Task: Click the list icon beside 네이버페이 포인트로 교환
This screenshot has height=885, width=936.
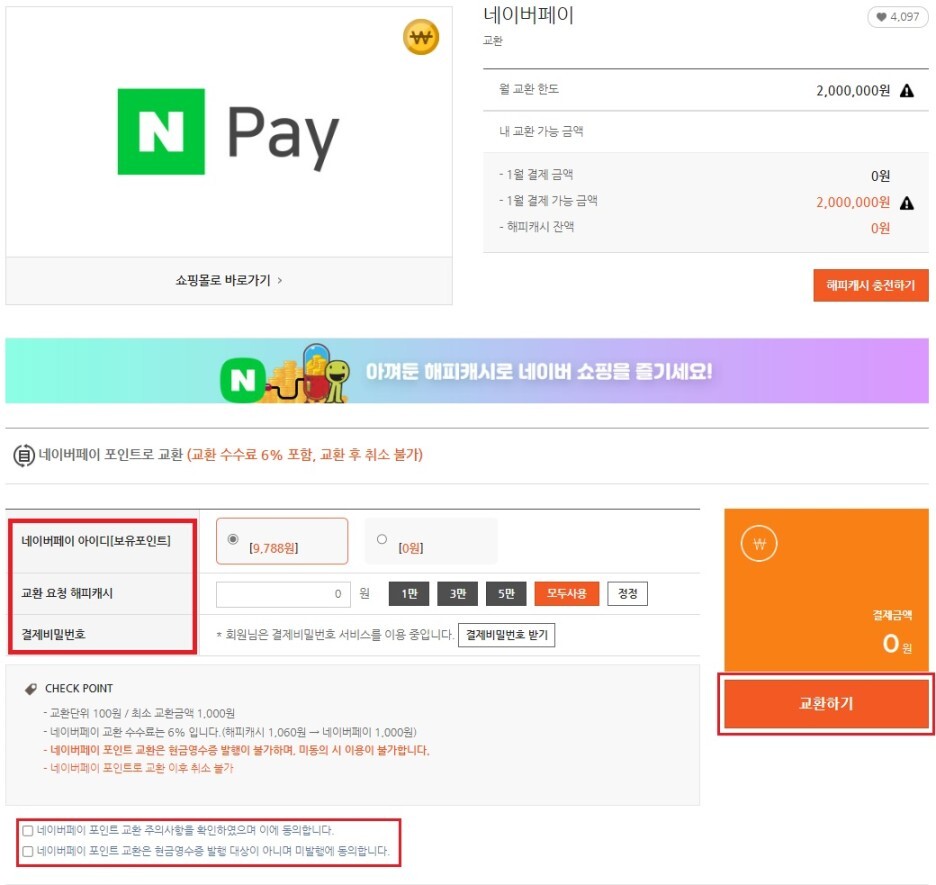Action: tap(24, 456)
